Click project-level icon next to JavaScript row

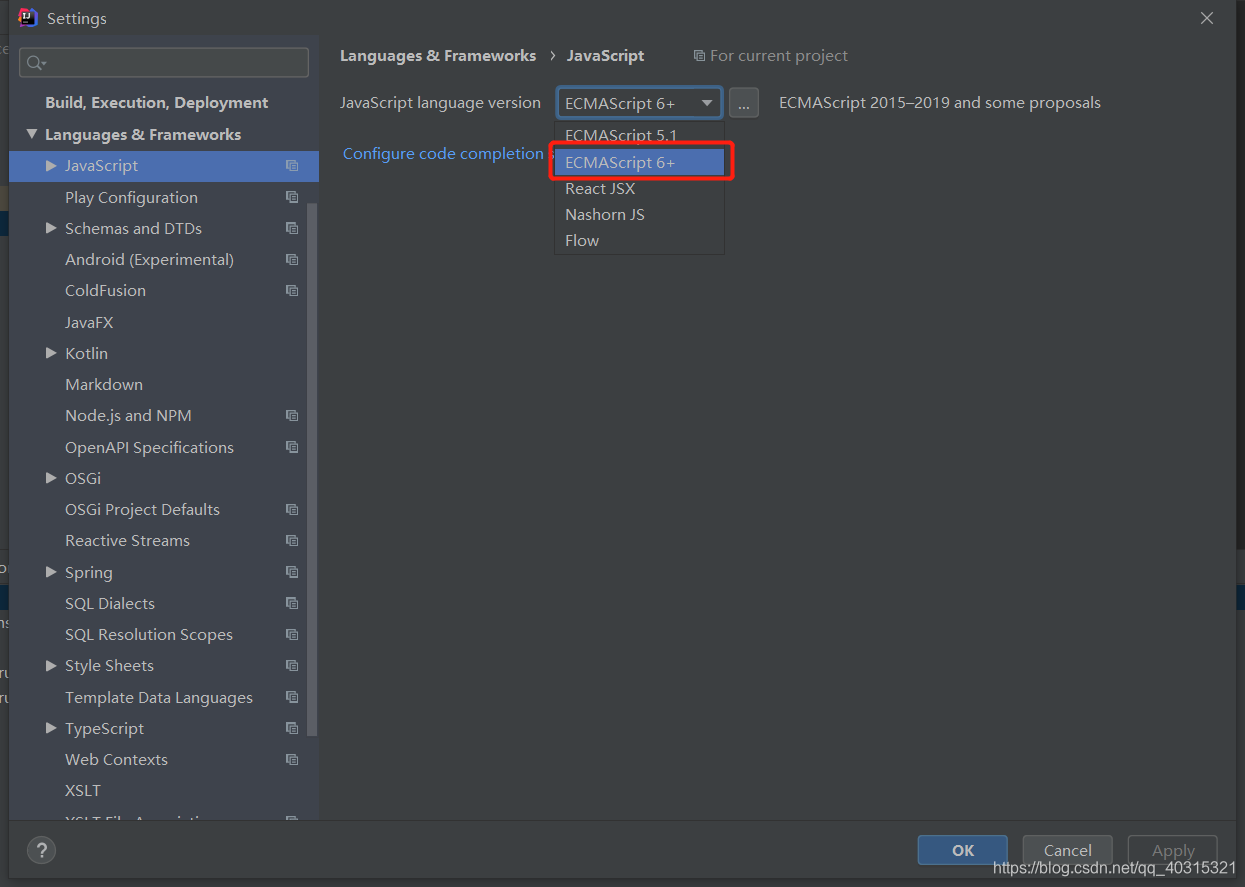[x=292, y=166]
